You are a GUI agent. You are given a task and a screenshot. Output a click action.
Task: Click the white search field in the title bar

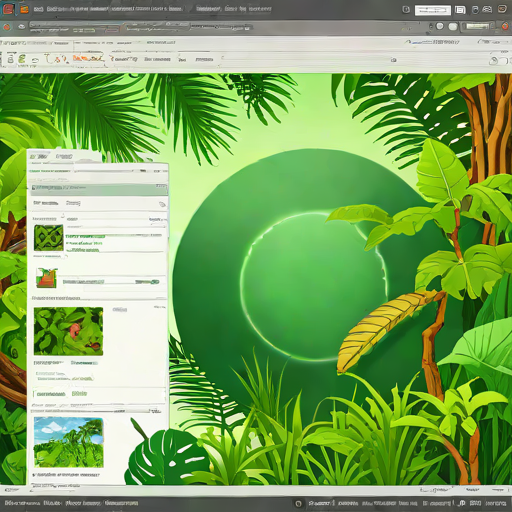pyautogui.click(x=433, y=10)
